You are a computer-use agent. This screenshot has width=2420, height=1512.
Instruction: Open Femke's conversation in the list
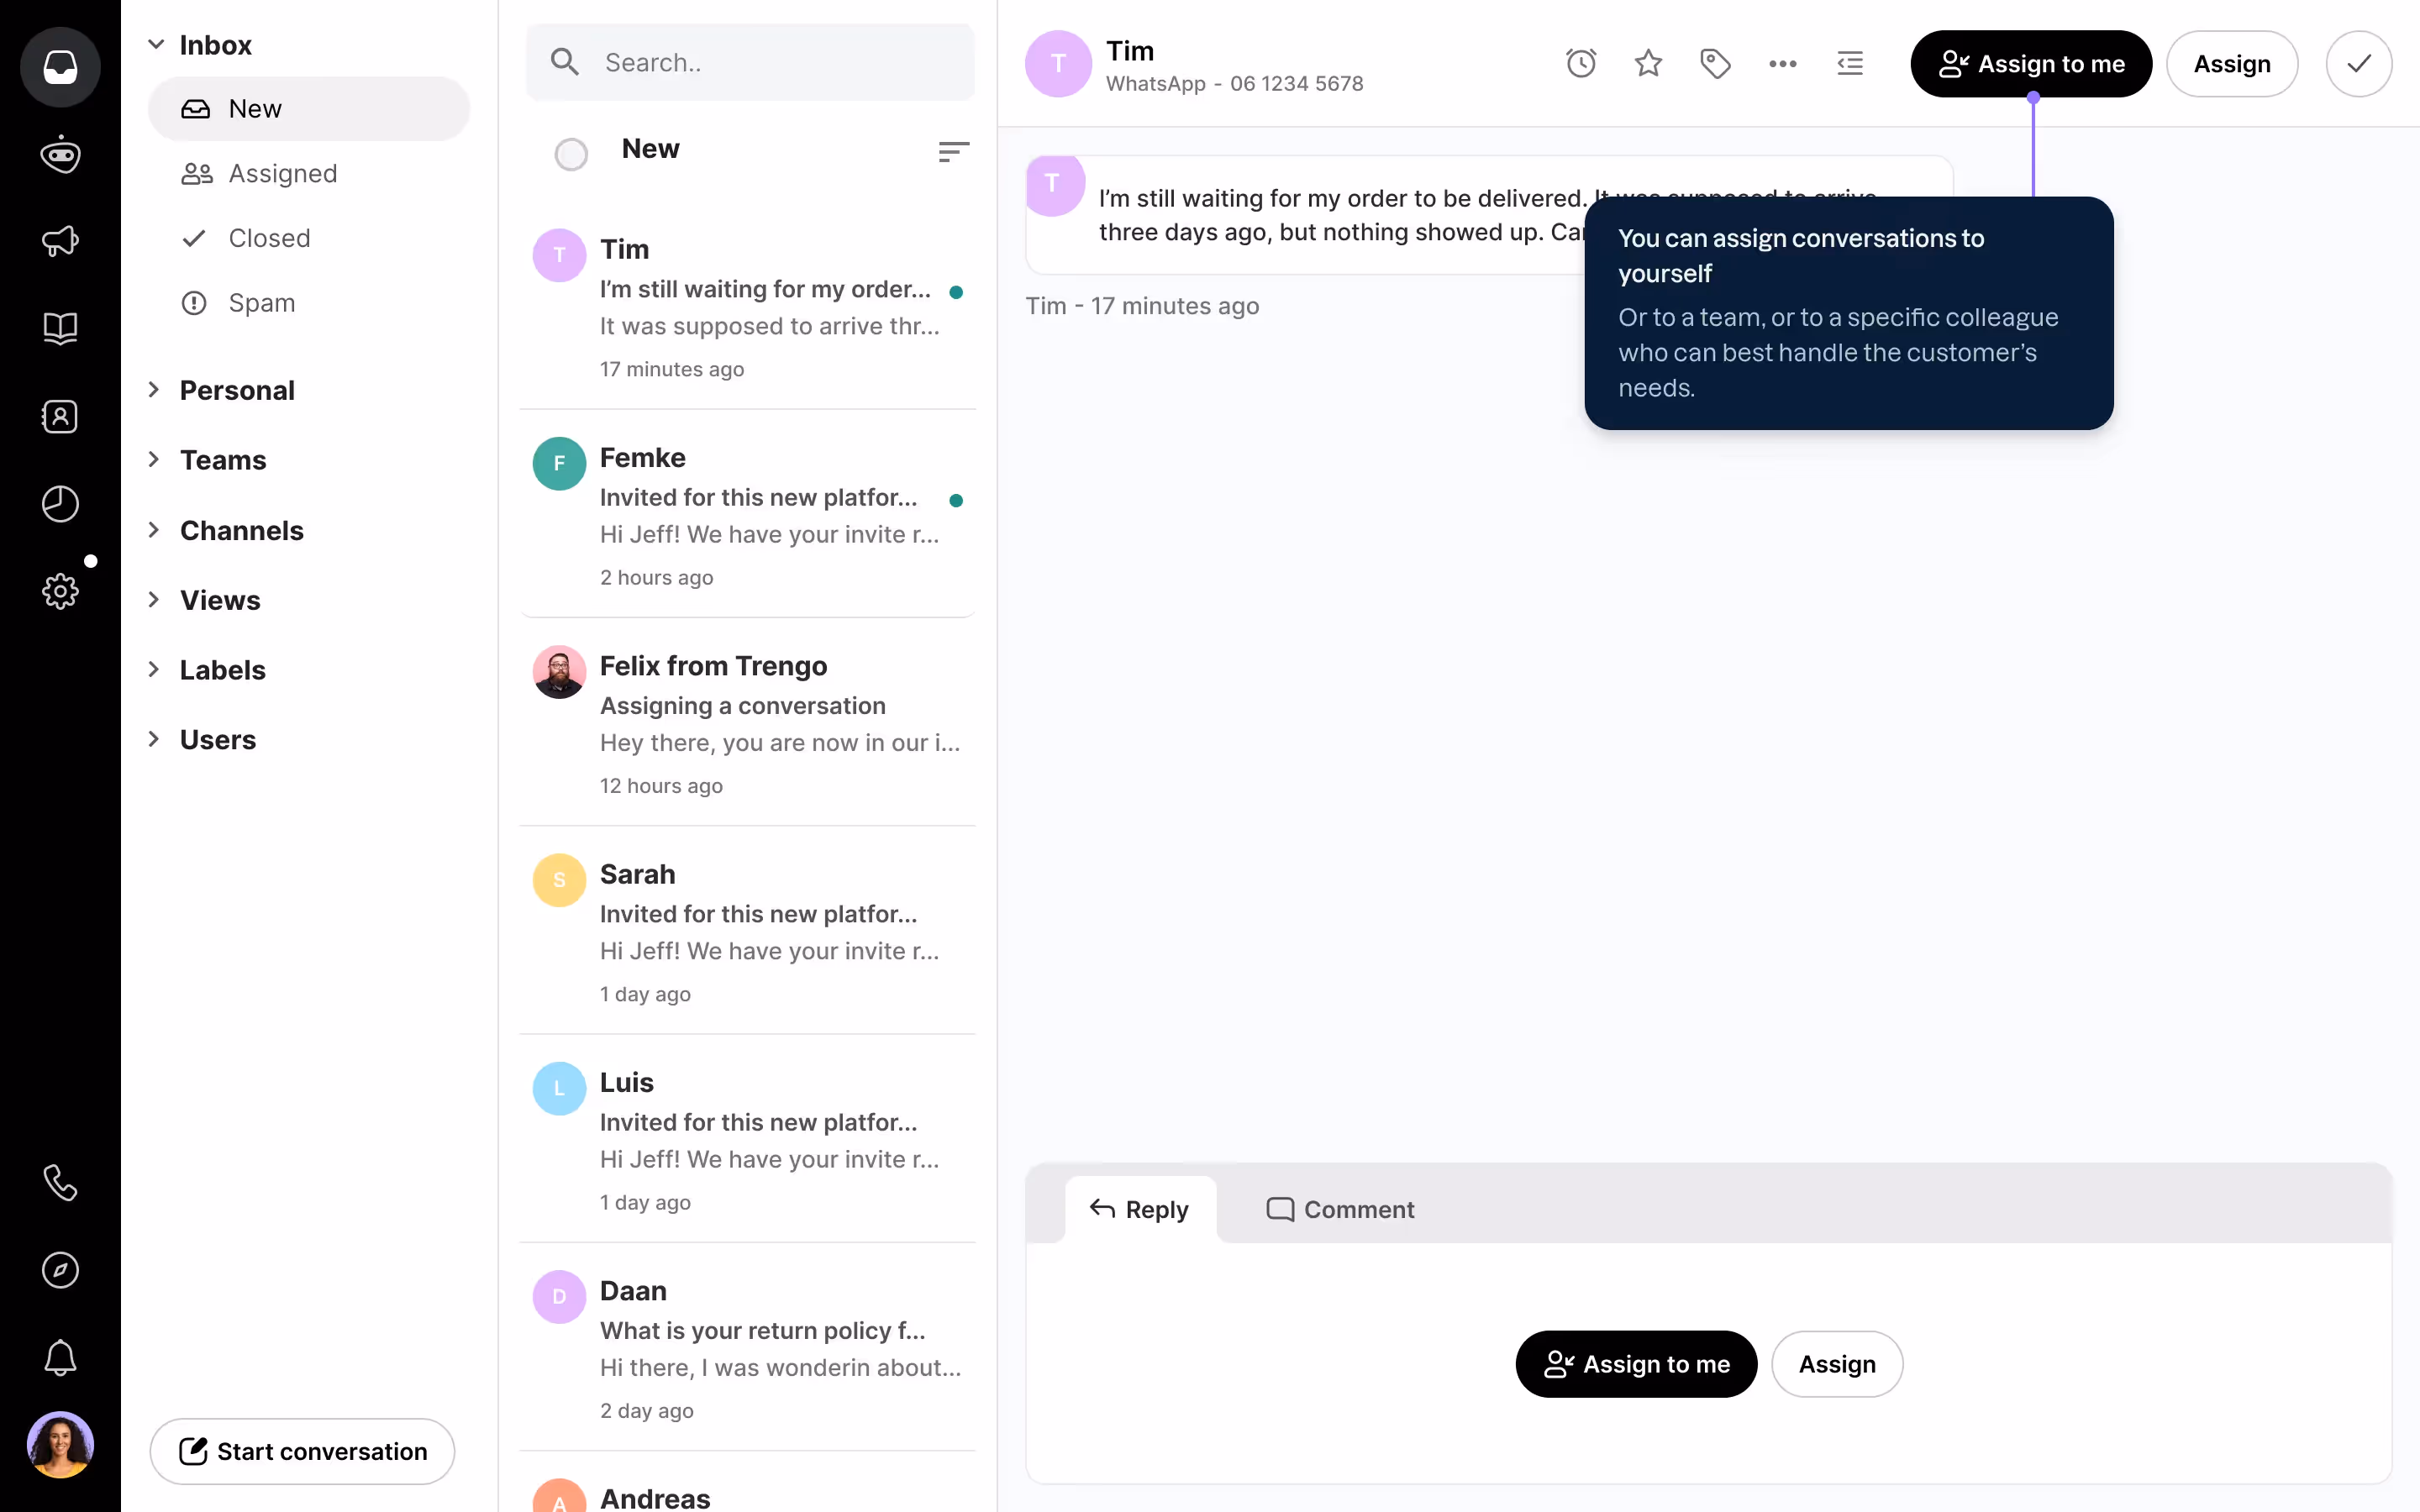[x=747, y=515]
